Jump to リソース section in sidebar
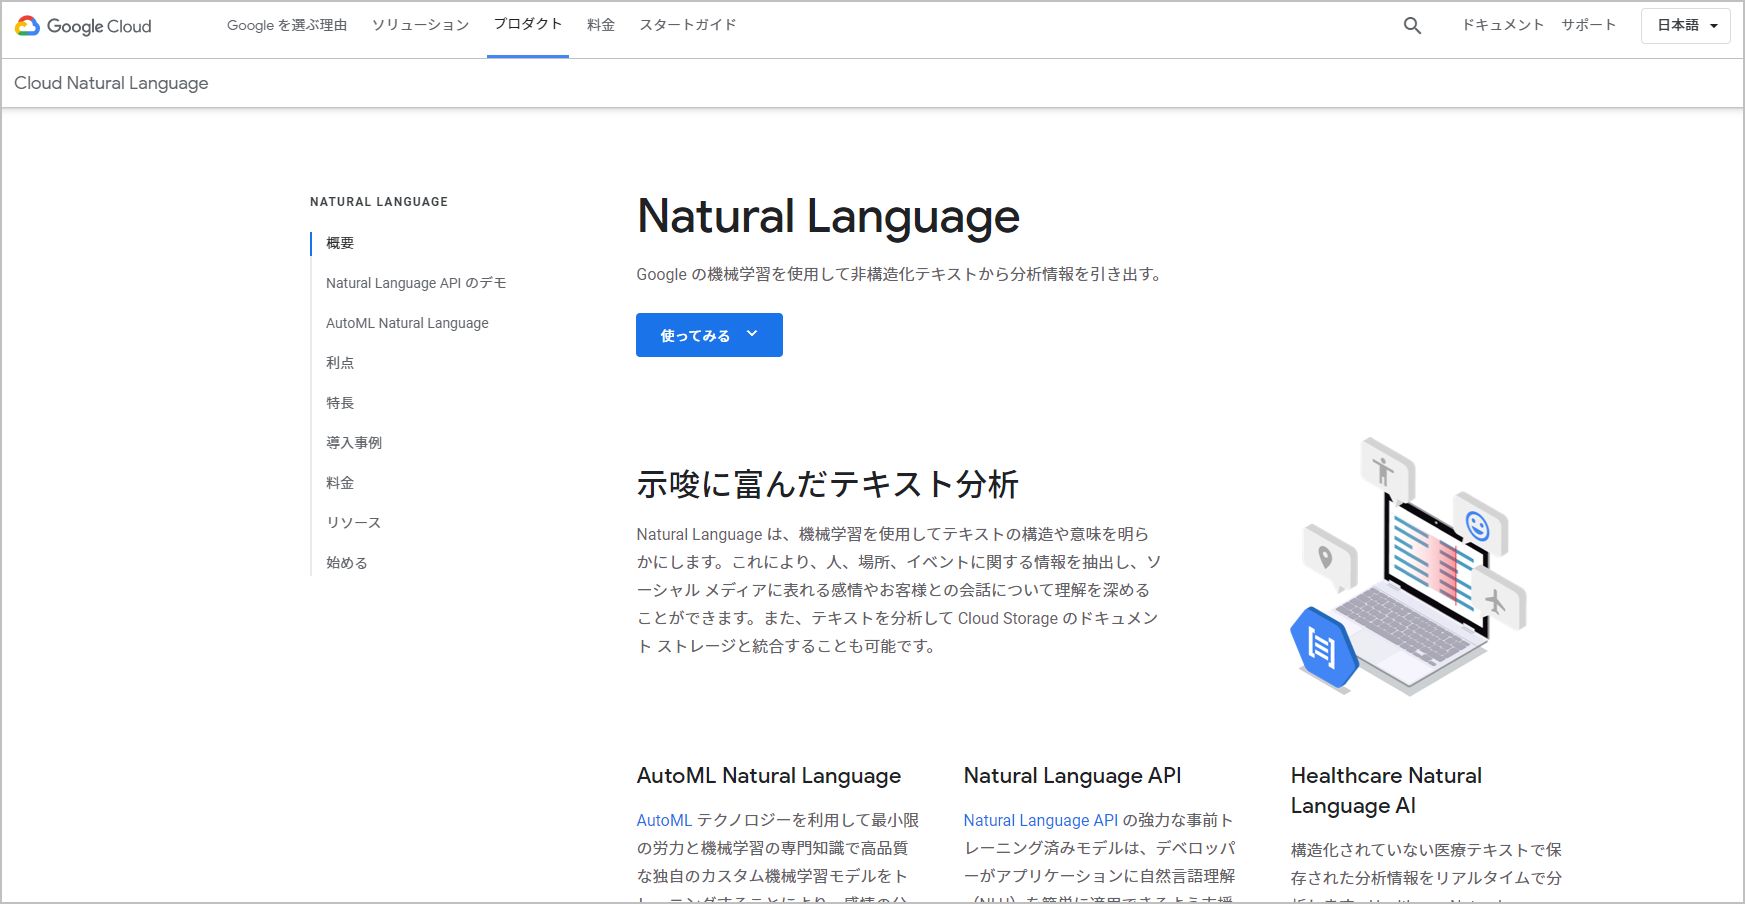The width and height of the screenshot is (1745, 904). (x=354, y=523)
